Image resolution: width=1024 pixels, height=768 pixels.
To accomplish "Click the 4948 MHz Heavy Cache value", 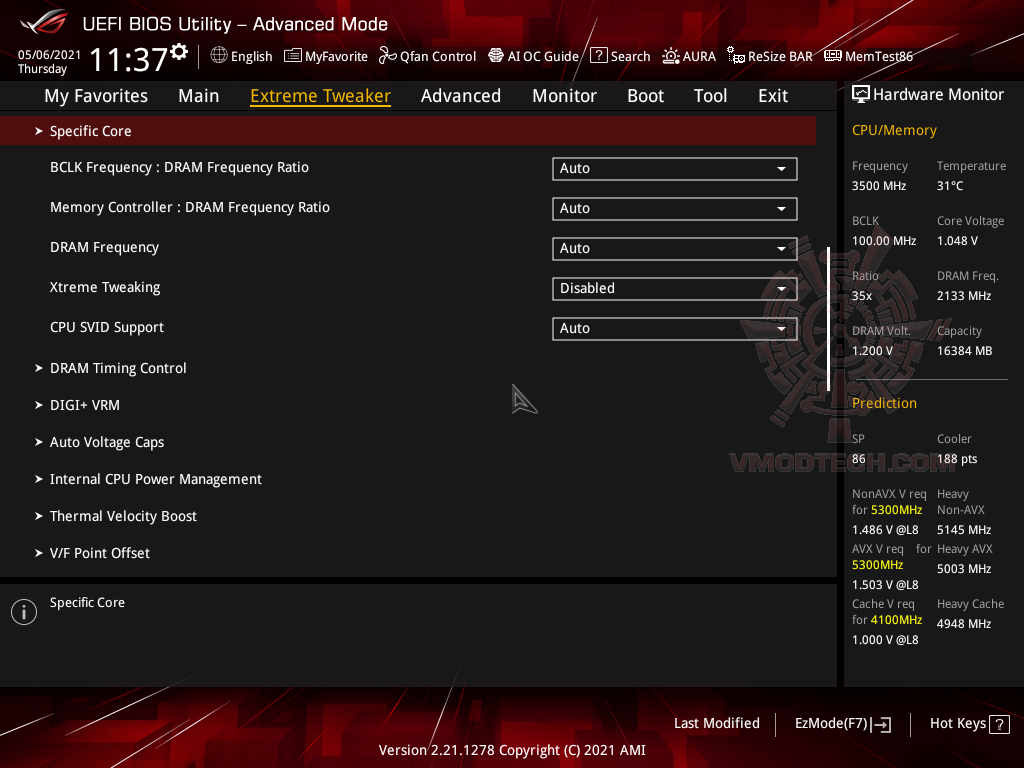I will [964, 624].
